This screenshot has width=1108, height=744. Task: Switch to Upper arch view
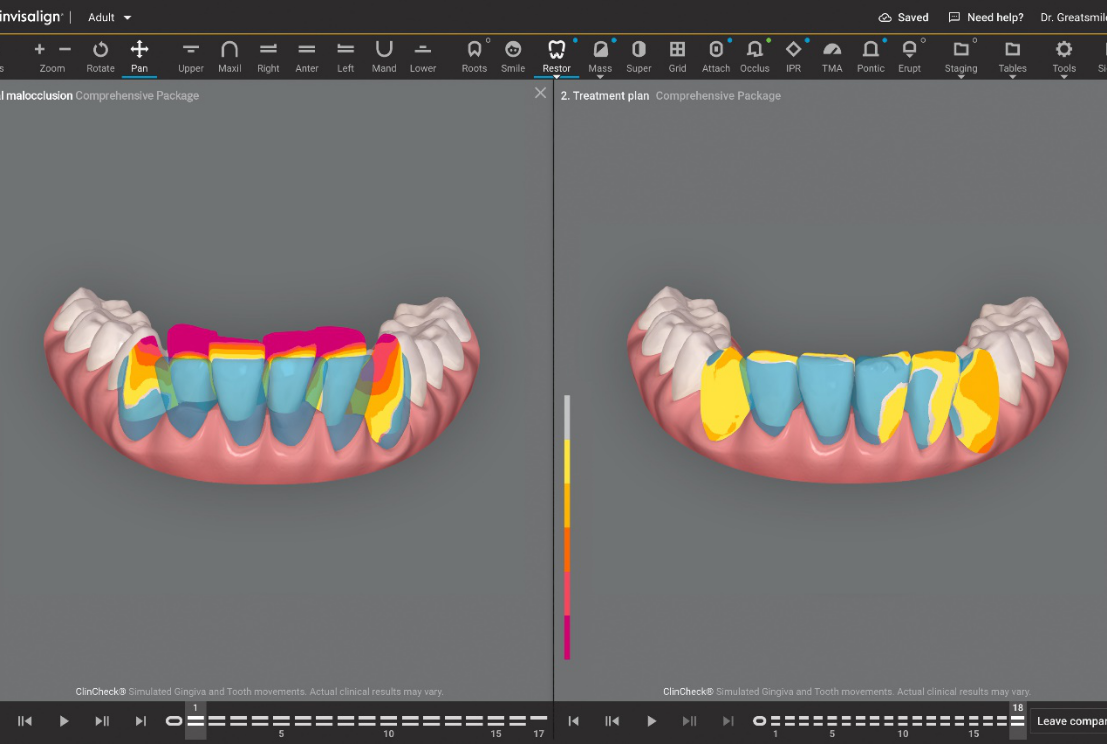191,57
